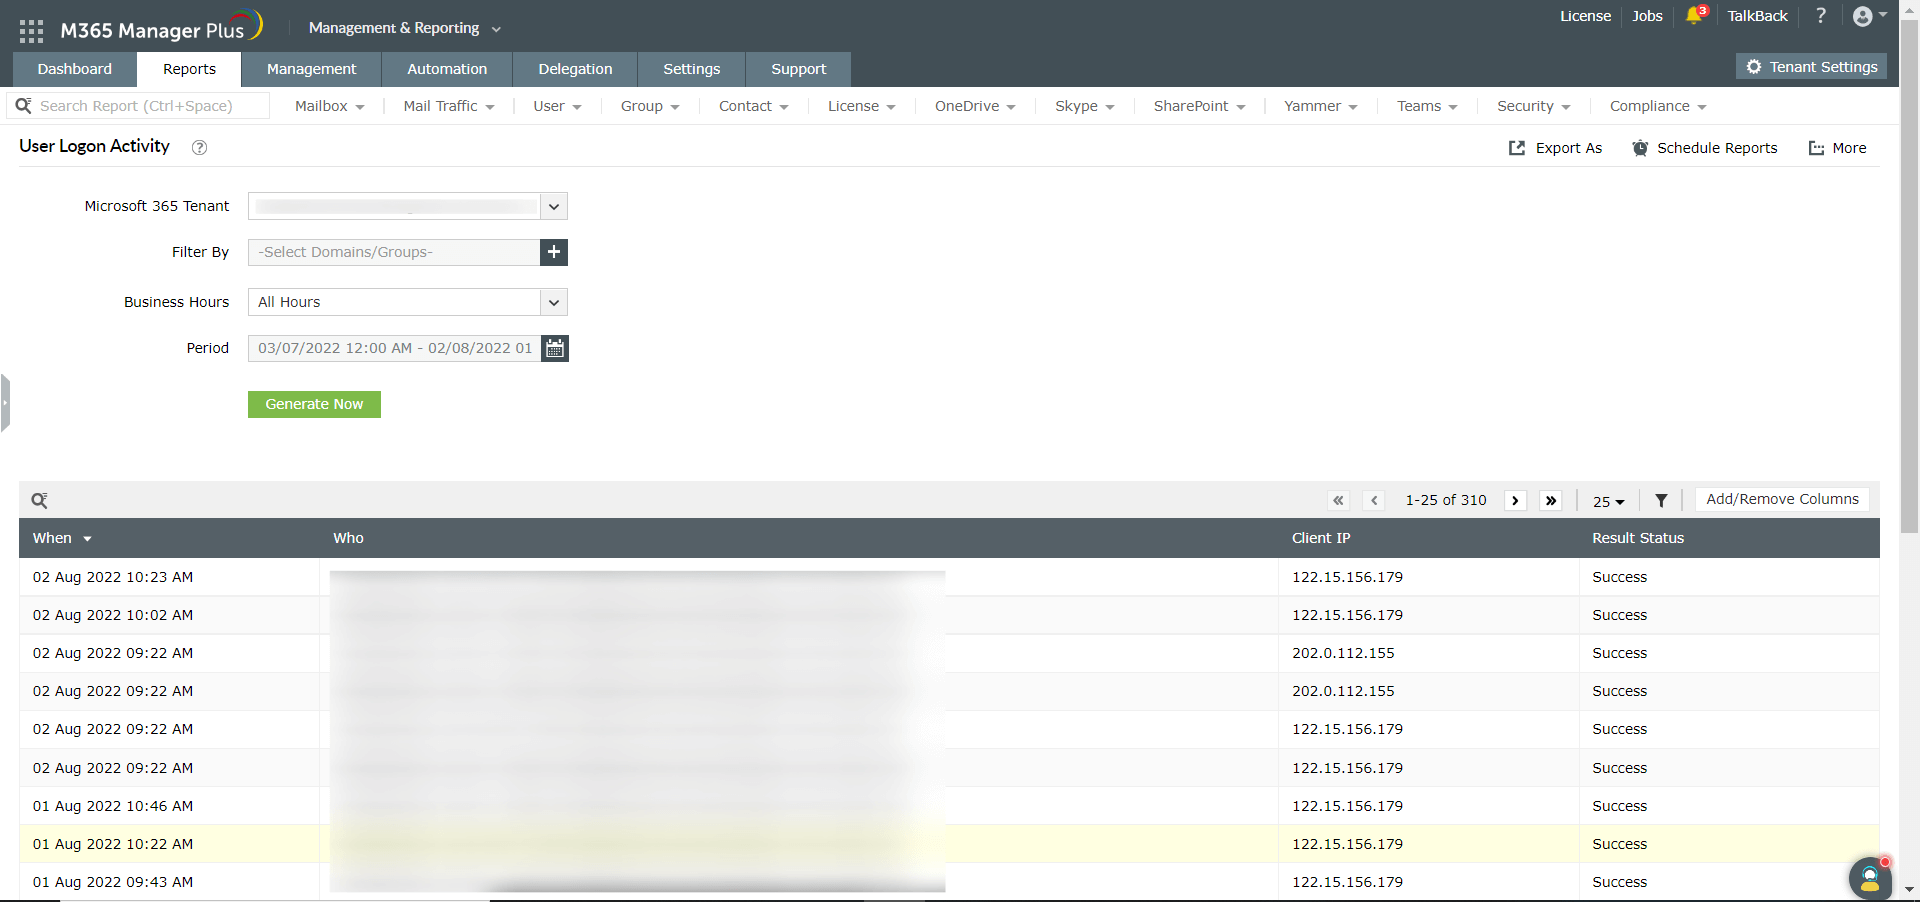
Task: Open the Period calendar picker
Action: point(555,348)
